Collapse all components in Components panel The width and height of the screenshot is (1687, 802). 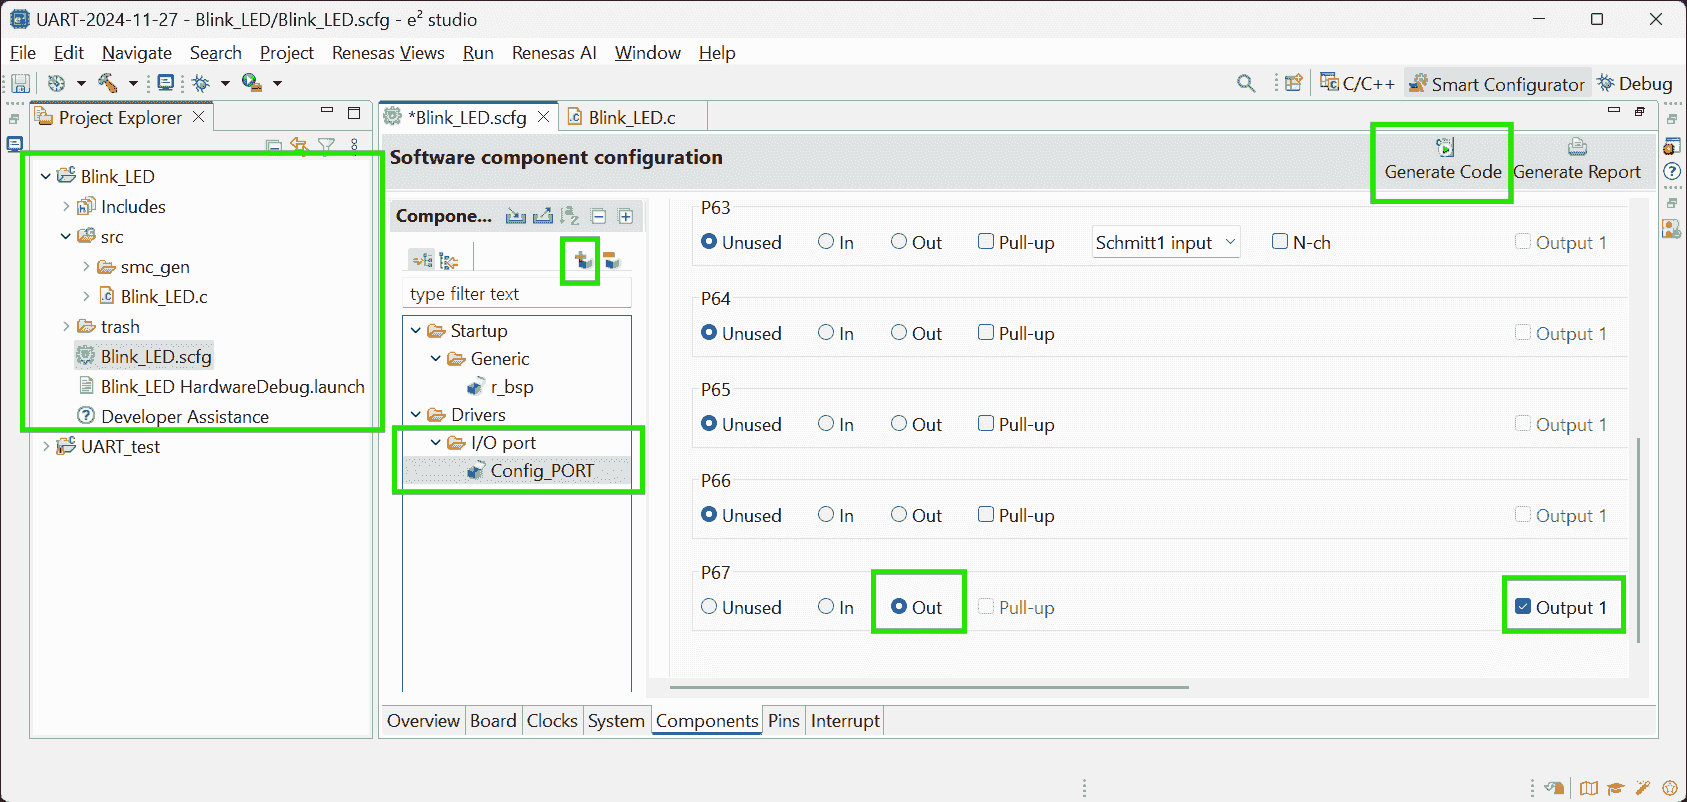598,216
